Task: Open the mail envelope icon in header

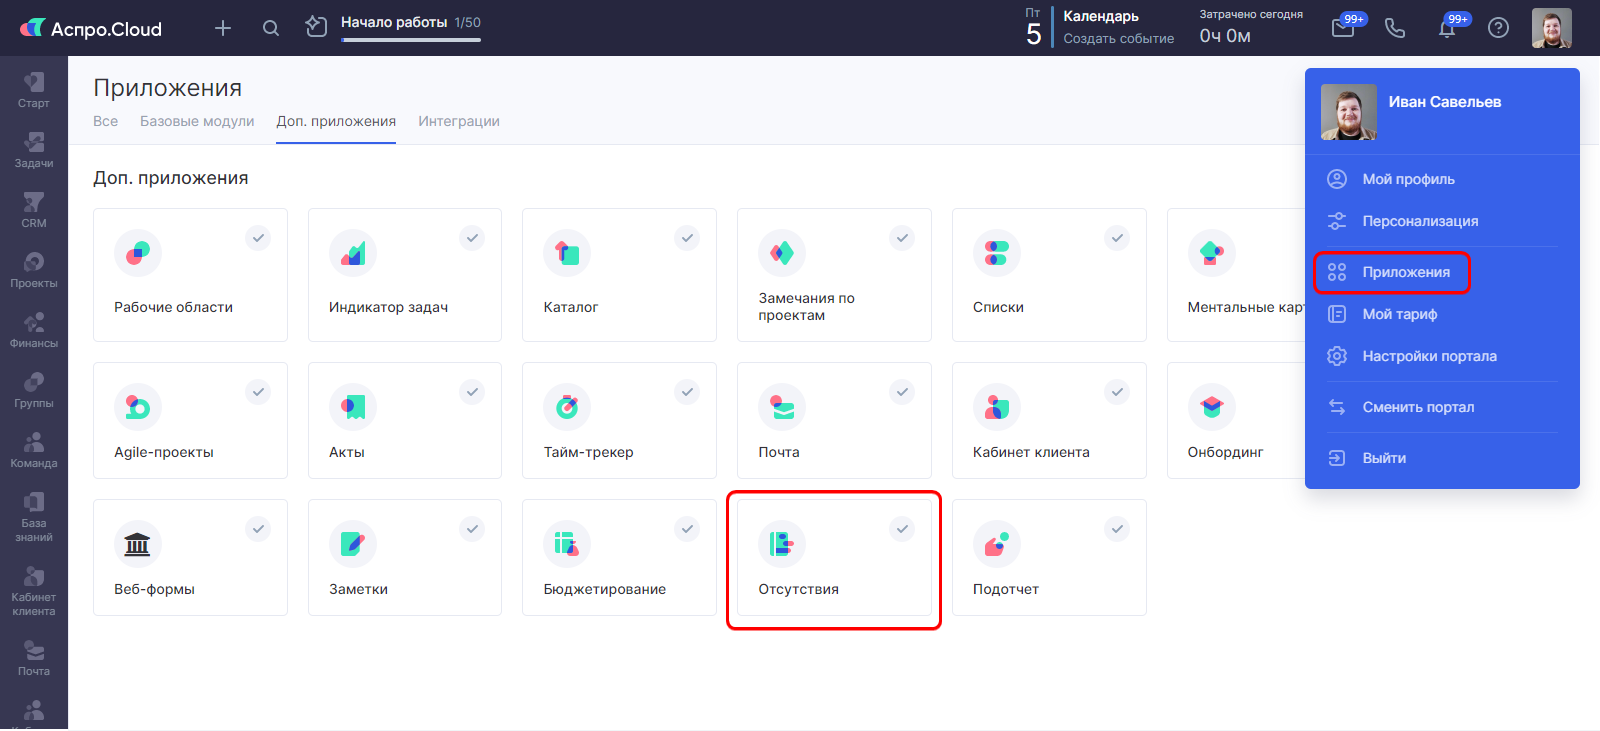Action: click(1343, 28)
